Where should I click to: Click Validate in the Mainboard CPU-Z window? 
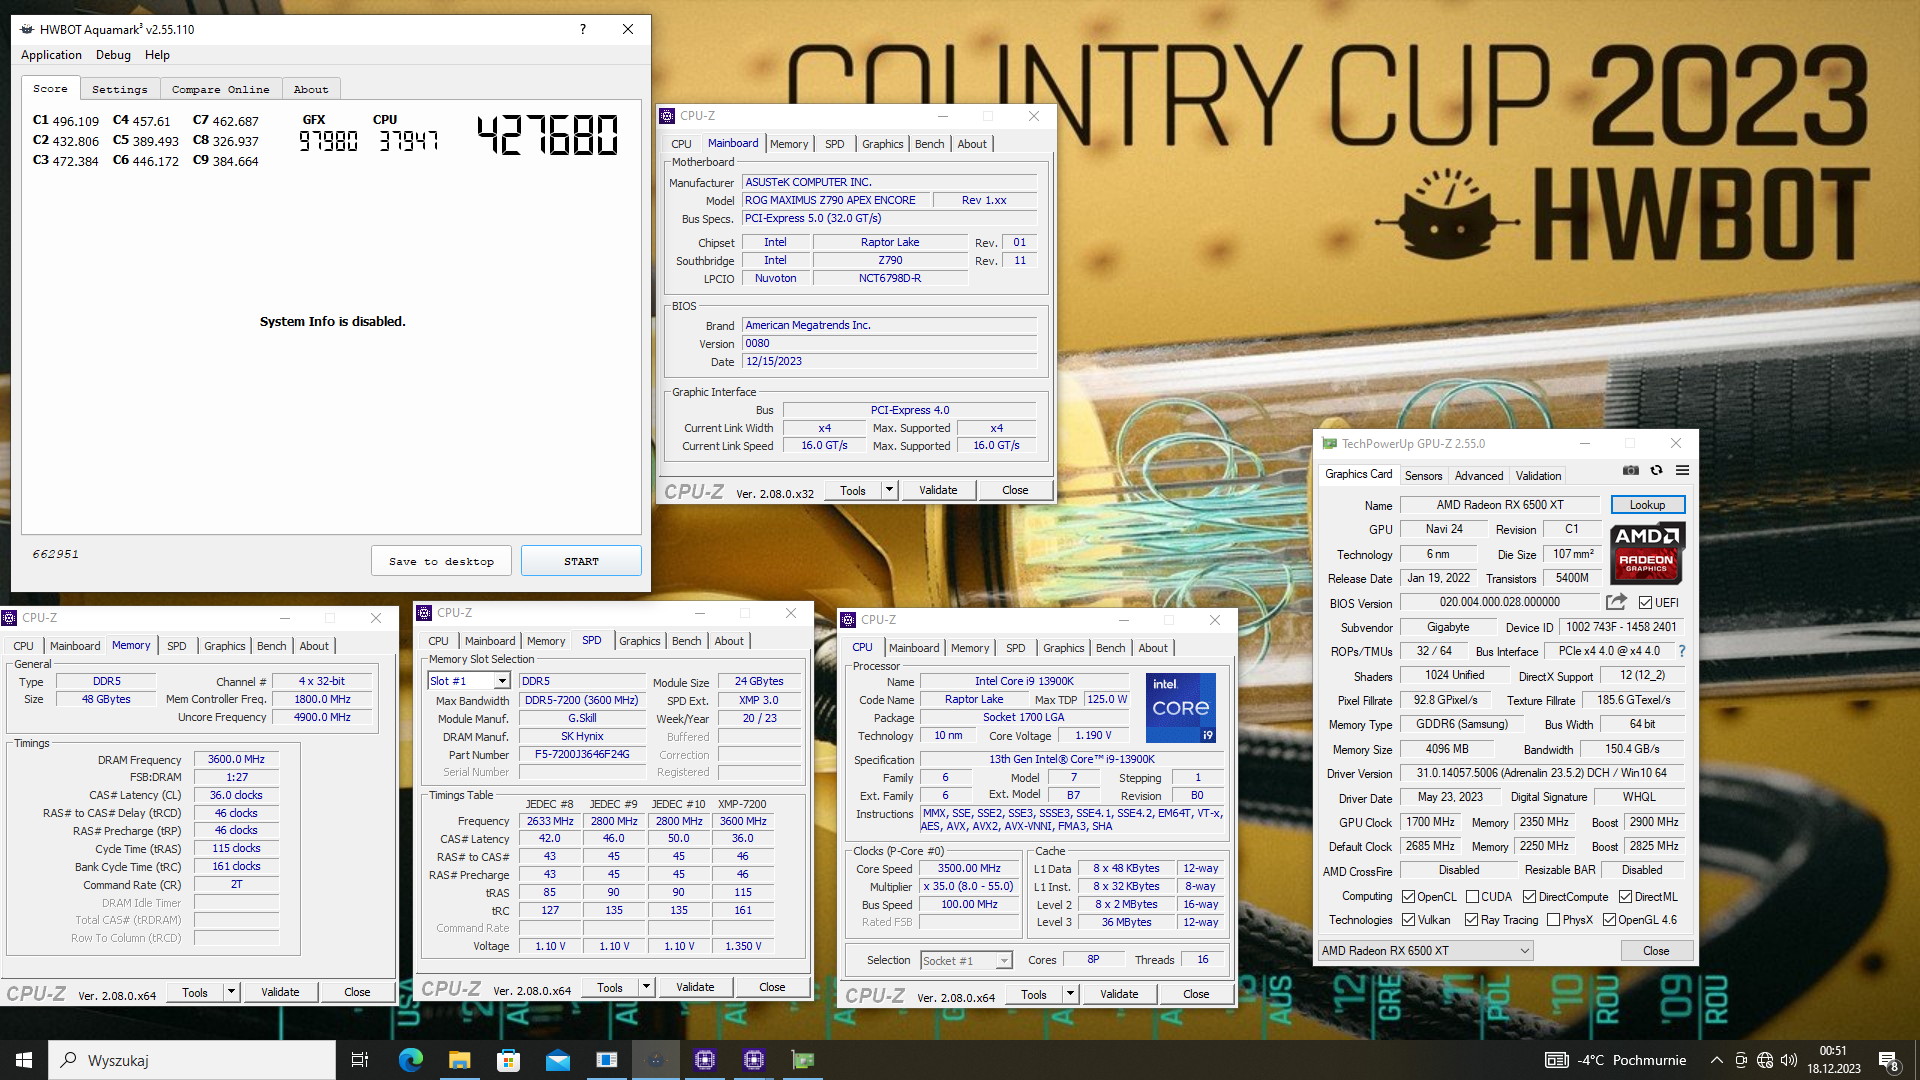[x=938, y=490]
